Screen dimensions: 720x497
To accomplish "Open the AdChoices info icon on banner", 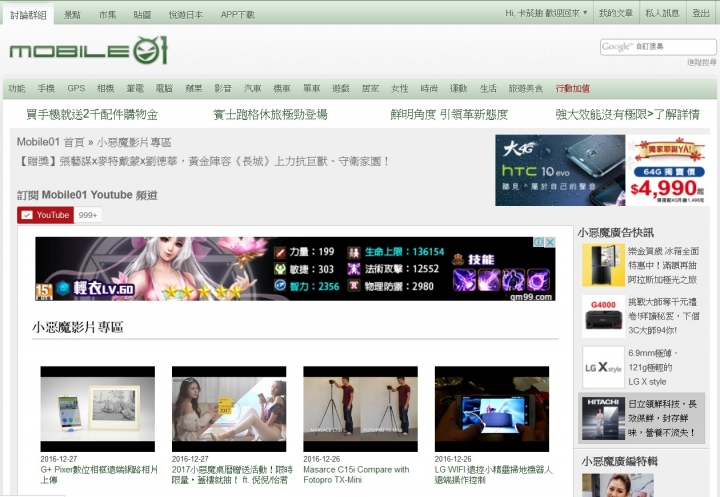I will (x=539, y=242).
